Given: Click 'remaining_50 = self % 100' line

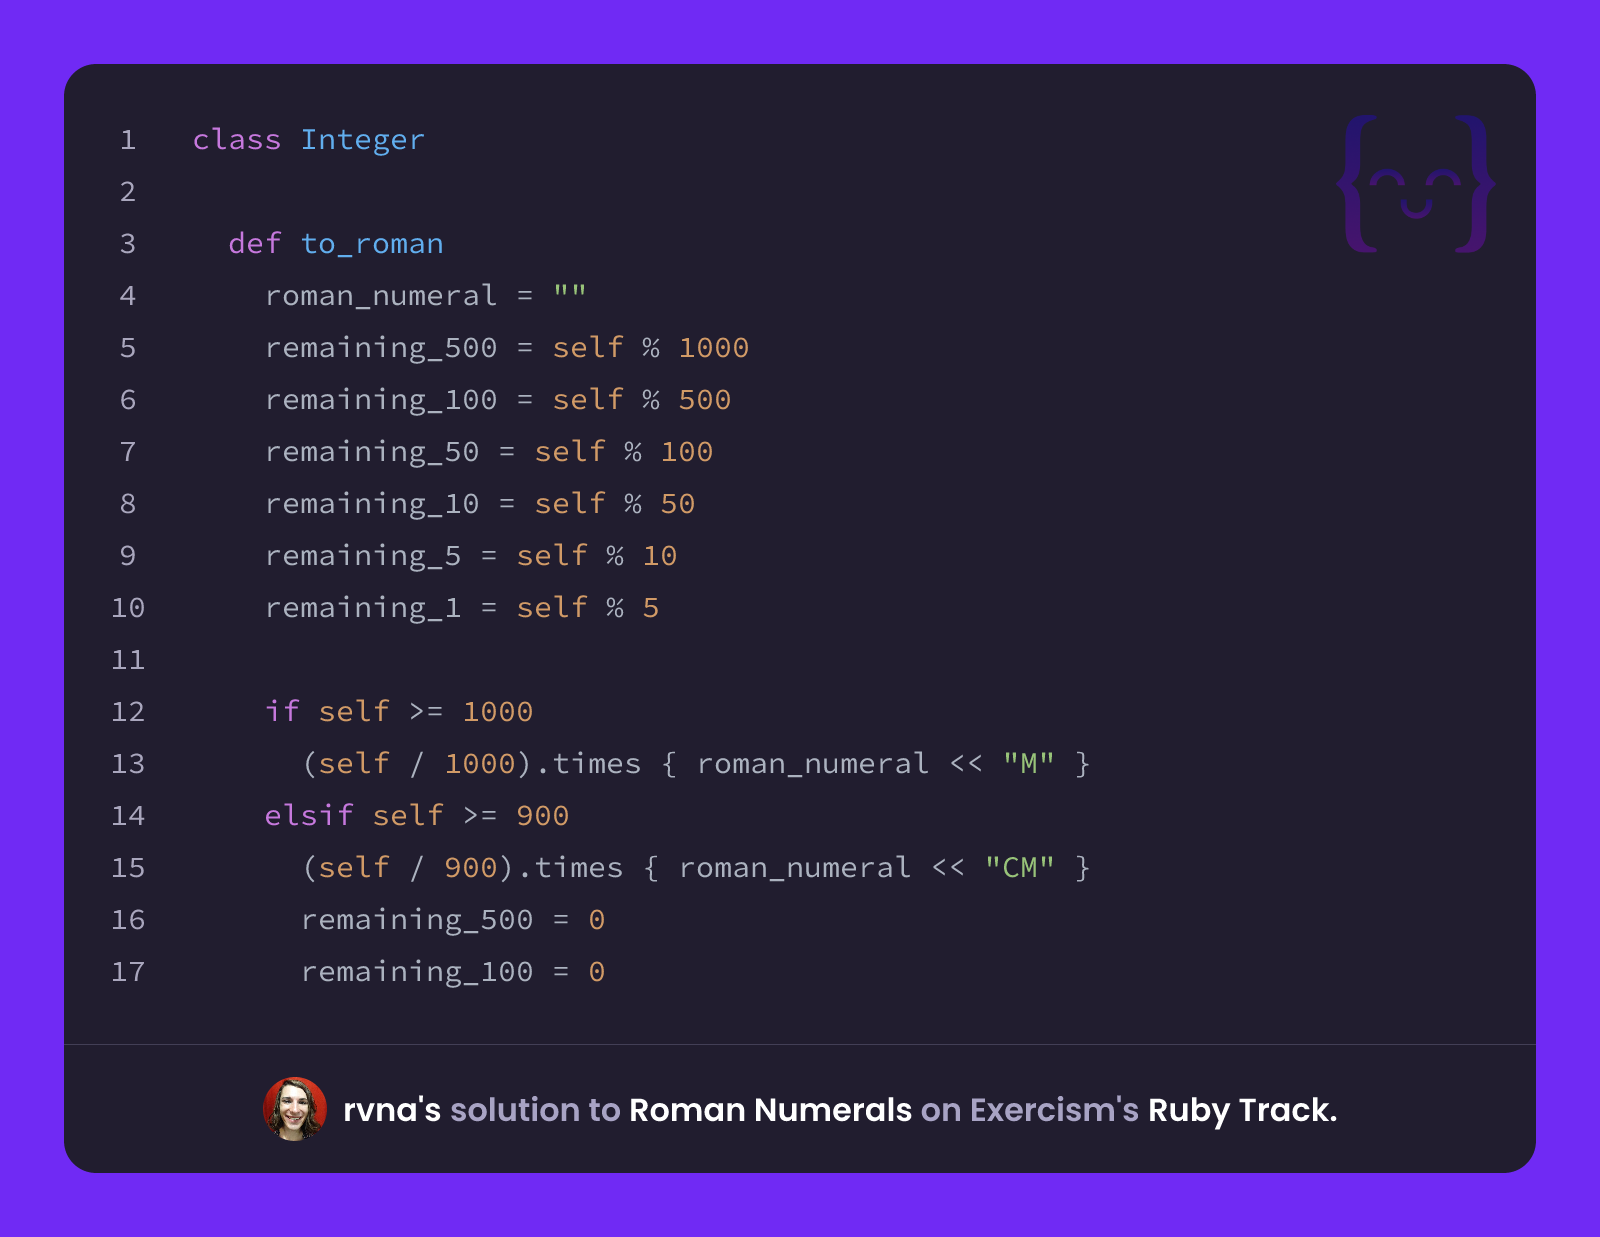Looking at the screenshot, I should click(489, 452).
